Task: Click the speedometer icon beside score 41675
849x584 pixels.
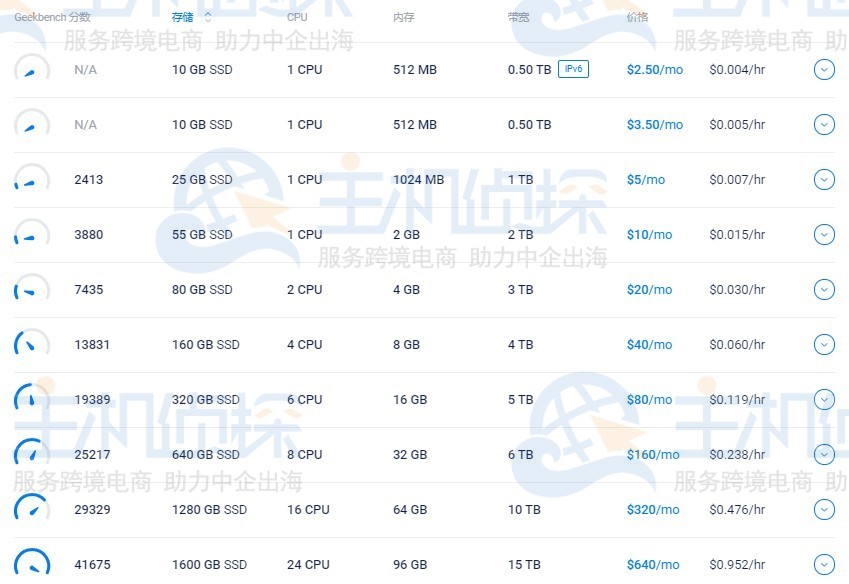Action: (x=32, y=565)
